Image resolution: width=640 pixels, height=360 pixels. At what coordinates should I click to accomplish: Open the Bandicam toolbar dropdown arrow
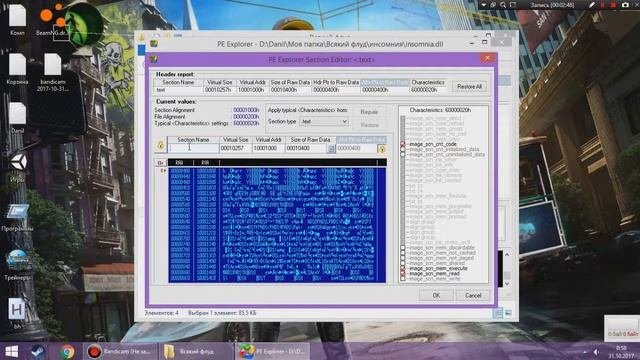pyautogui.click(x=484, y=5)
